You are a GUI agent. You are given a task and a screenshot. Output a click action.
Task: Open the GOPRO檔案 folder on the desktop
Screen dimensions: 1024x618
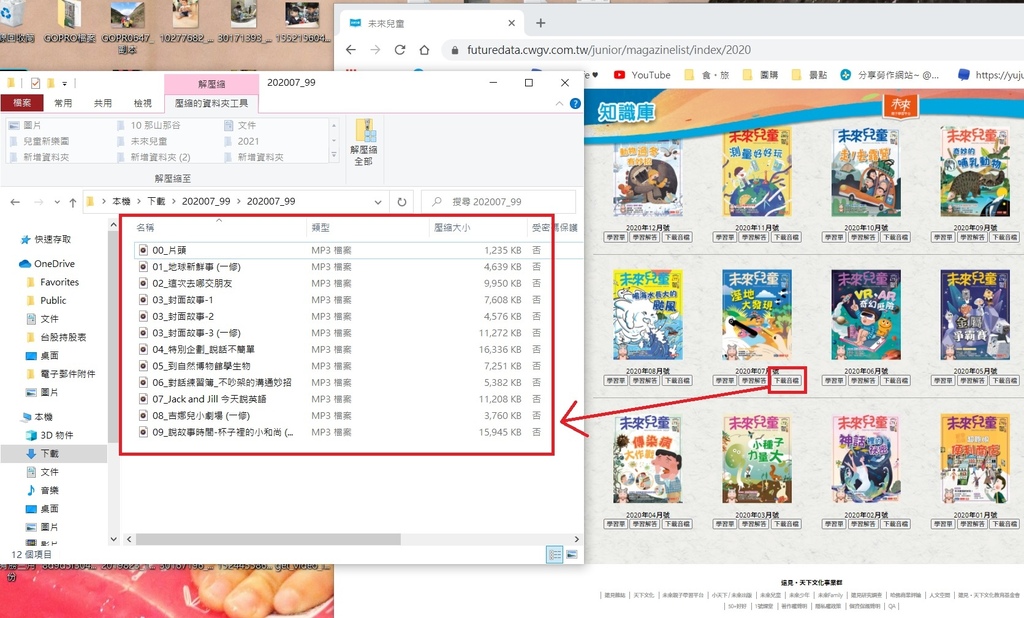coord(69,23)
